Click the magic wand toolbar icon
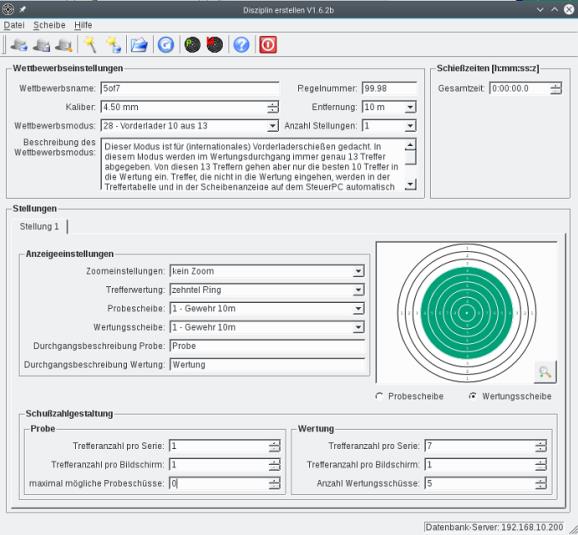This screenshot has width=578, height=535. [90, 45]
